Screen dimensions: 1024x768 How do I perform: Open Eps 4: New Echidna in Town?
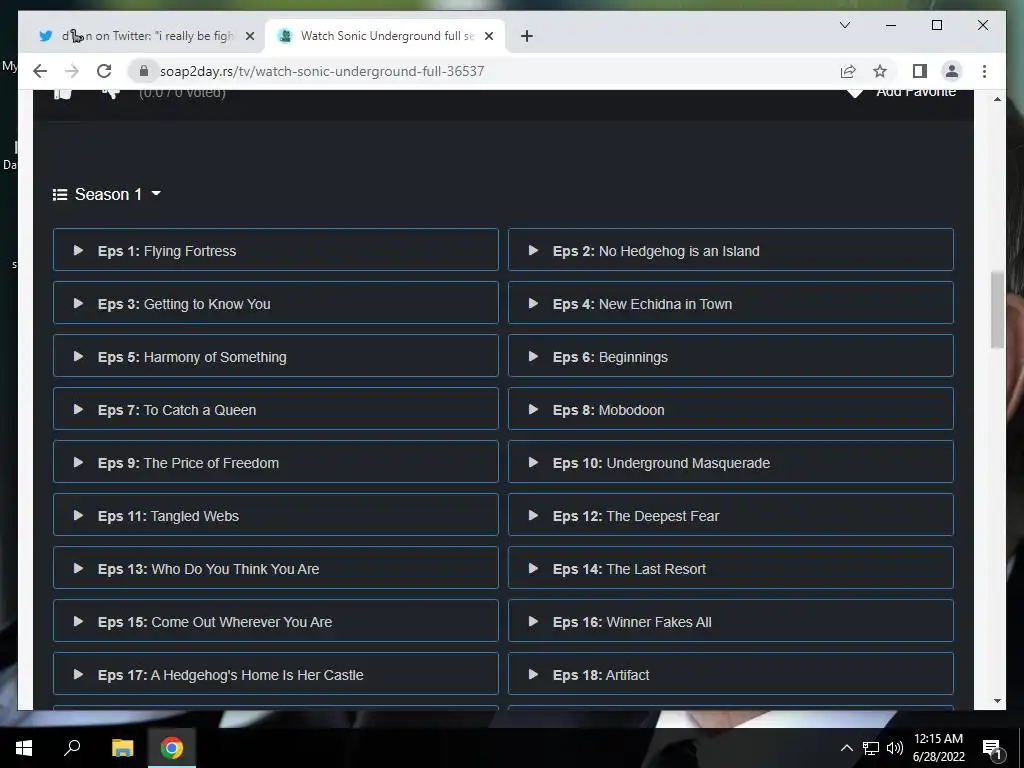click(x=731, y=302)
